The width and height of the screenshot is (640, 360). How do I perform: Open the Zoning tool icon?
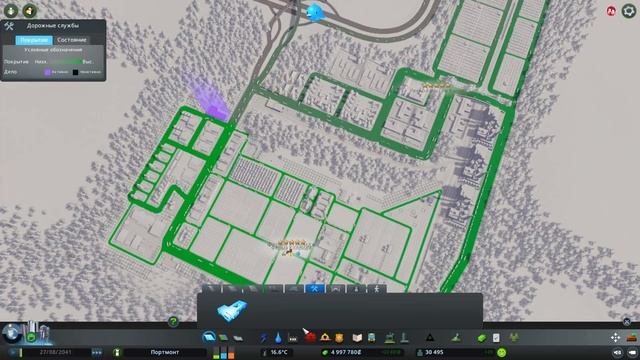(223, 338)
